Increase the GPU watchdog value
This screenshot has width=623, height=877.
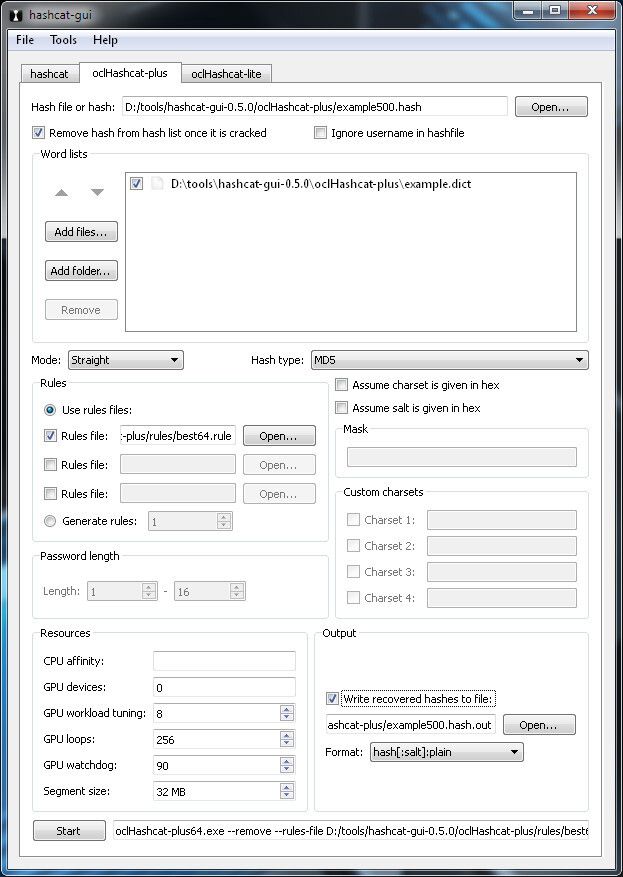[x=287, y=761]
